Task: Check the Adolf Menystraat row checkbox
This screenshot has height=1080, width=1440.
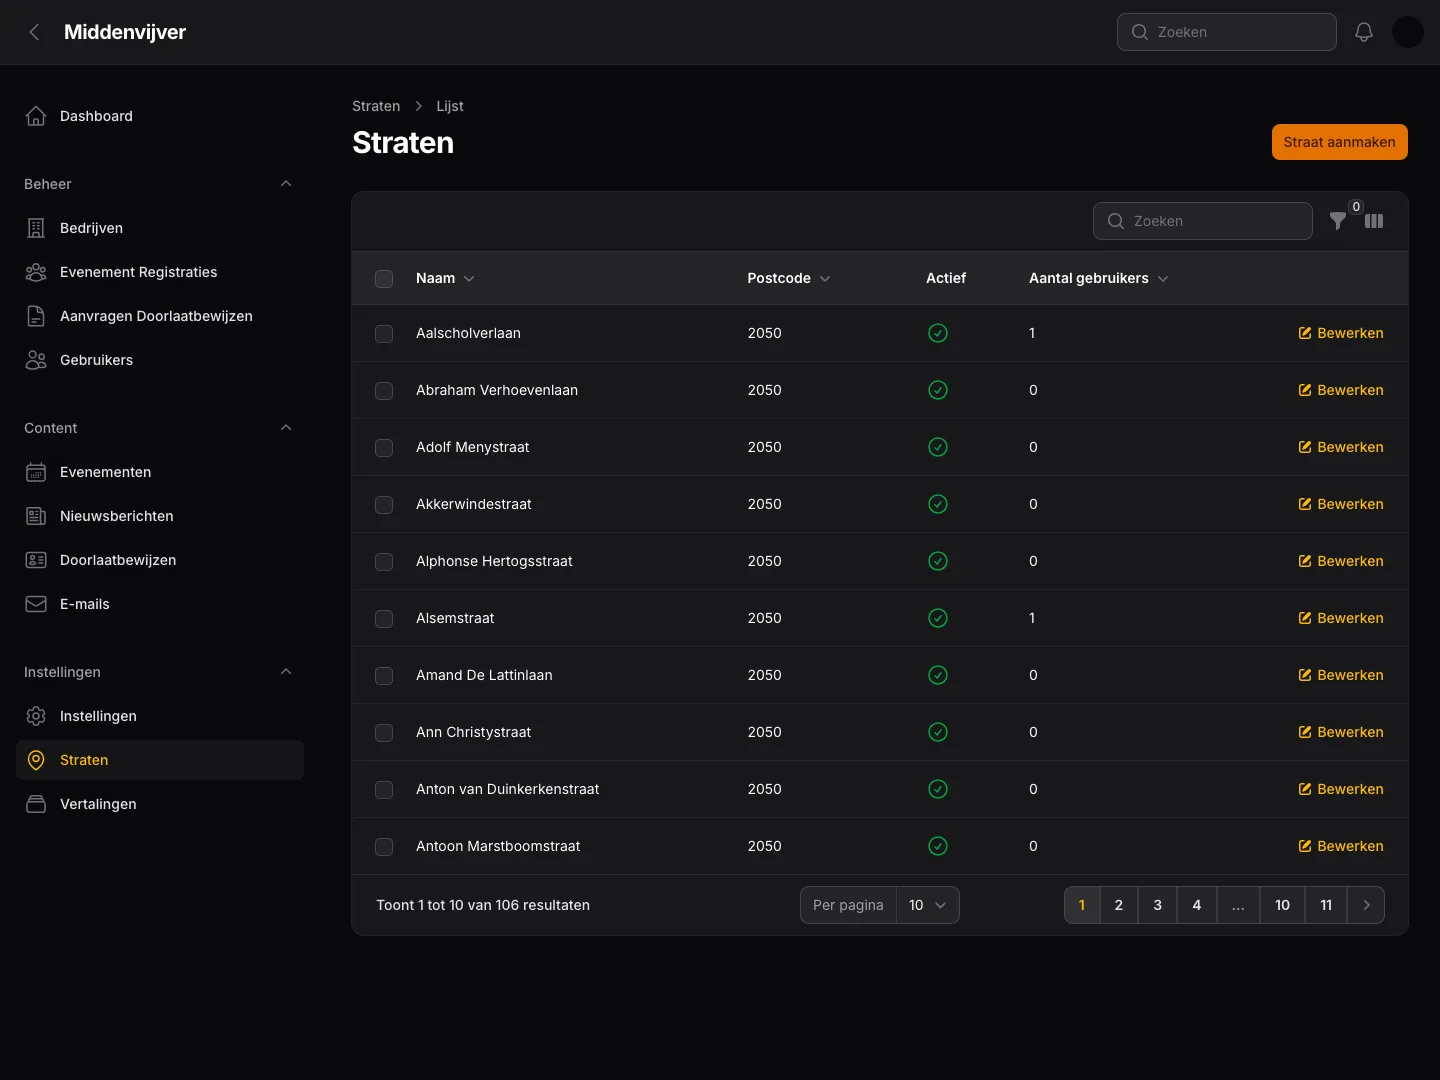Action: pos(384,448)
